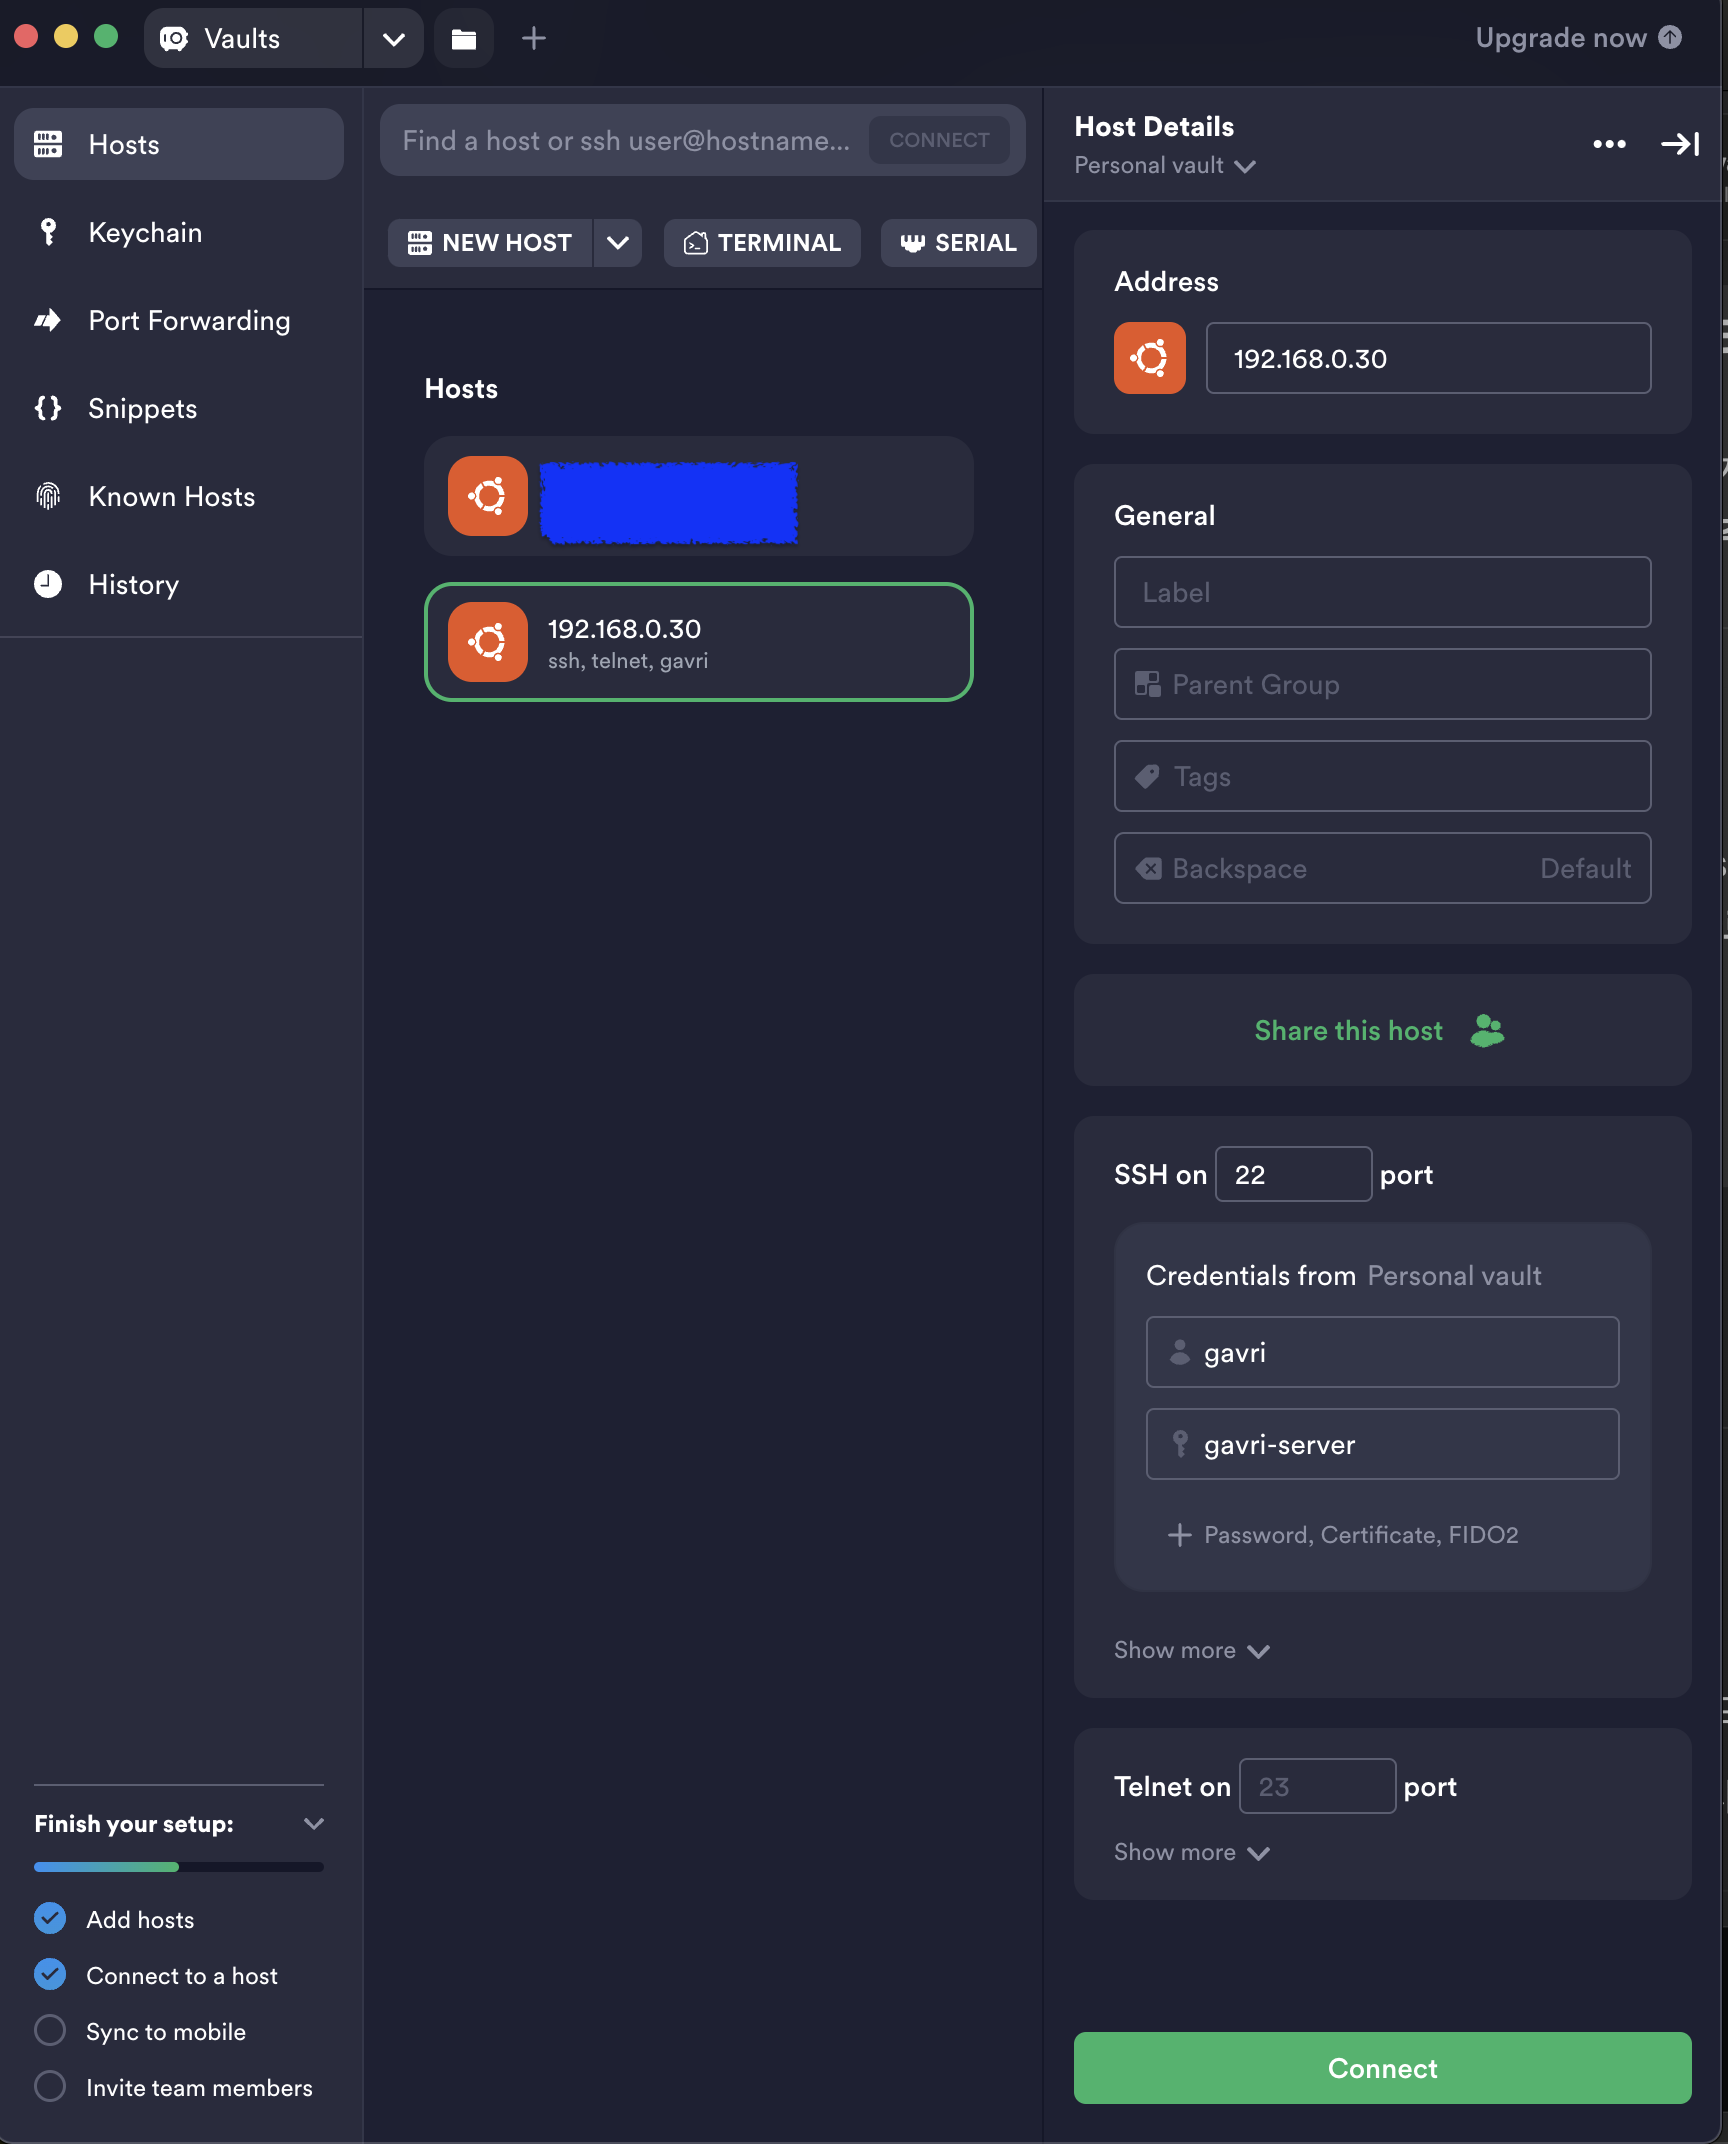The image size is (1728, 2144).
Task: Click the Snippets braces icon
Action: tap(48, 408)
